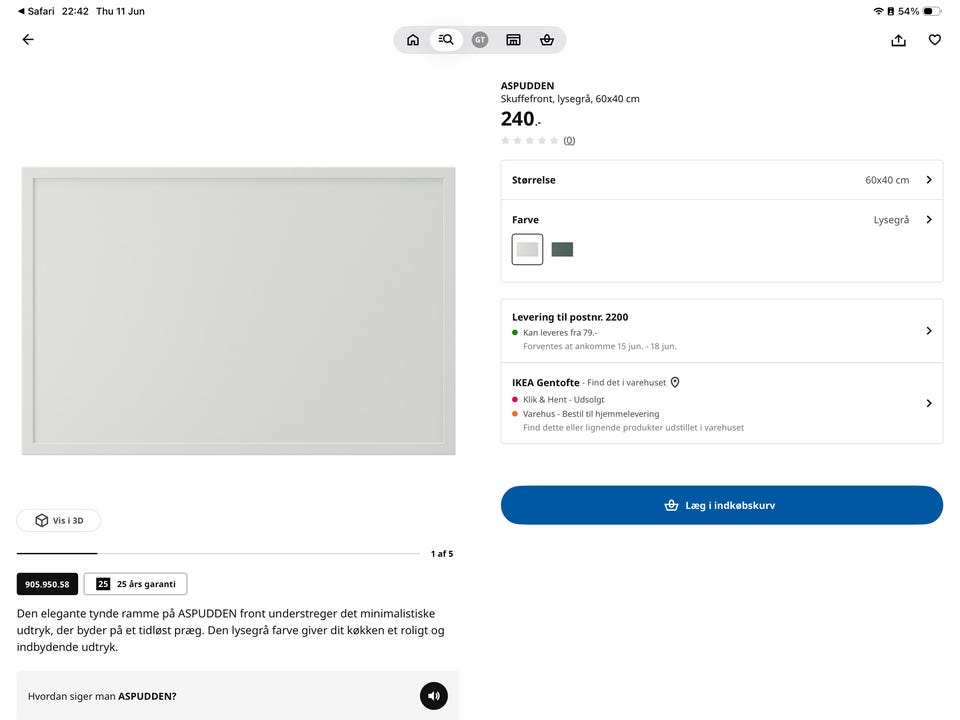960x720 pixels.
Task: Click 'Skuffefront, lysegrå, 60x40 cm' text
Action: point(570,99)
